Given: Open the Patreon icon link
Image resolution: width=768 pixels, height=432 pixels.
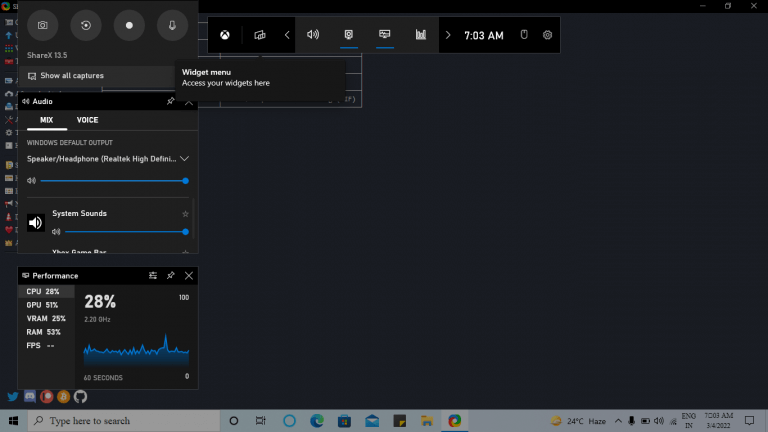Looking at the screenshot, I should (47, 396).
